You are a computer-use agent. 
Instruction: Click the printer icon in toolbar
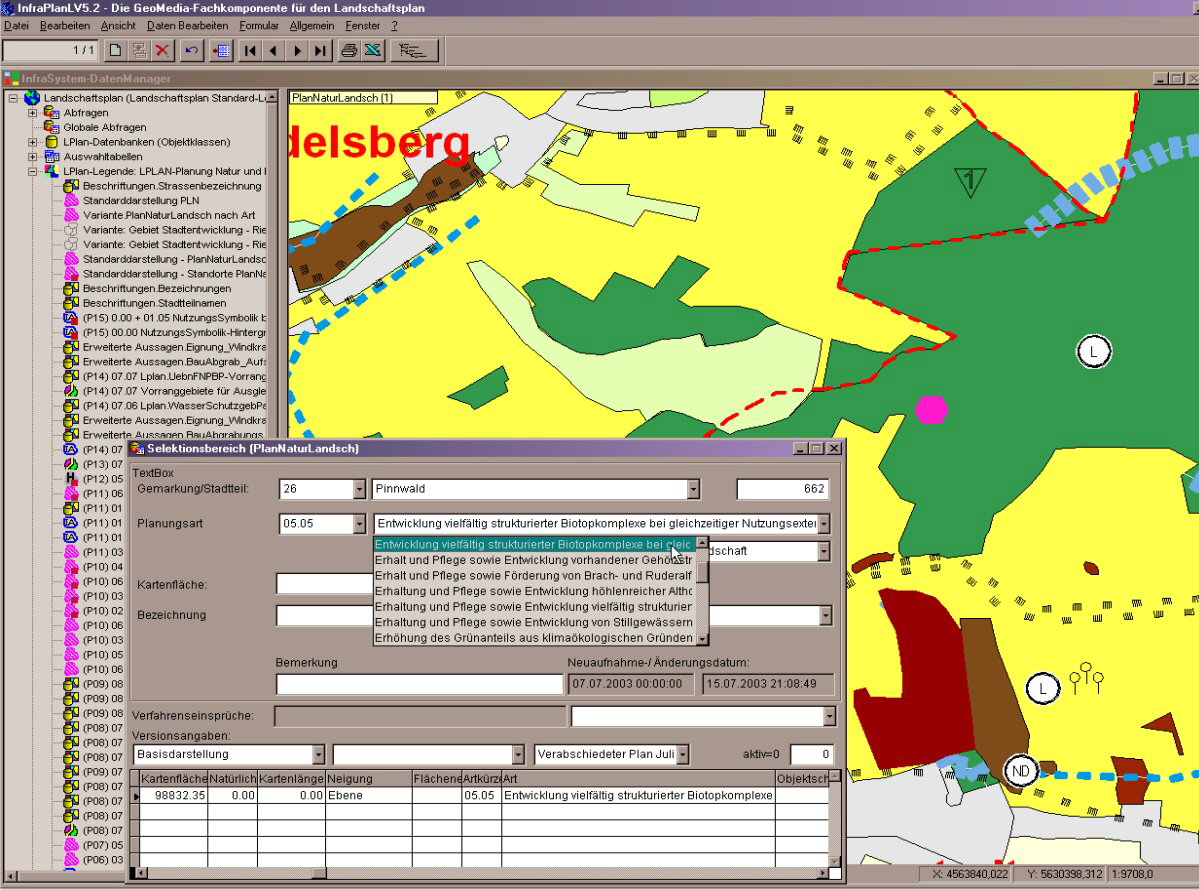tap(349, 50)
